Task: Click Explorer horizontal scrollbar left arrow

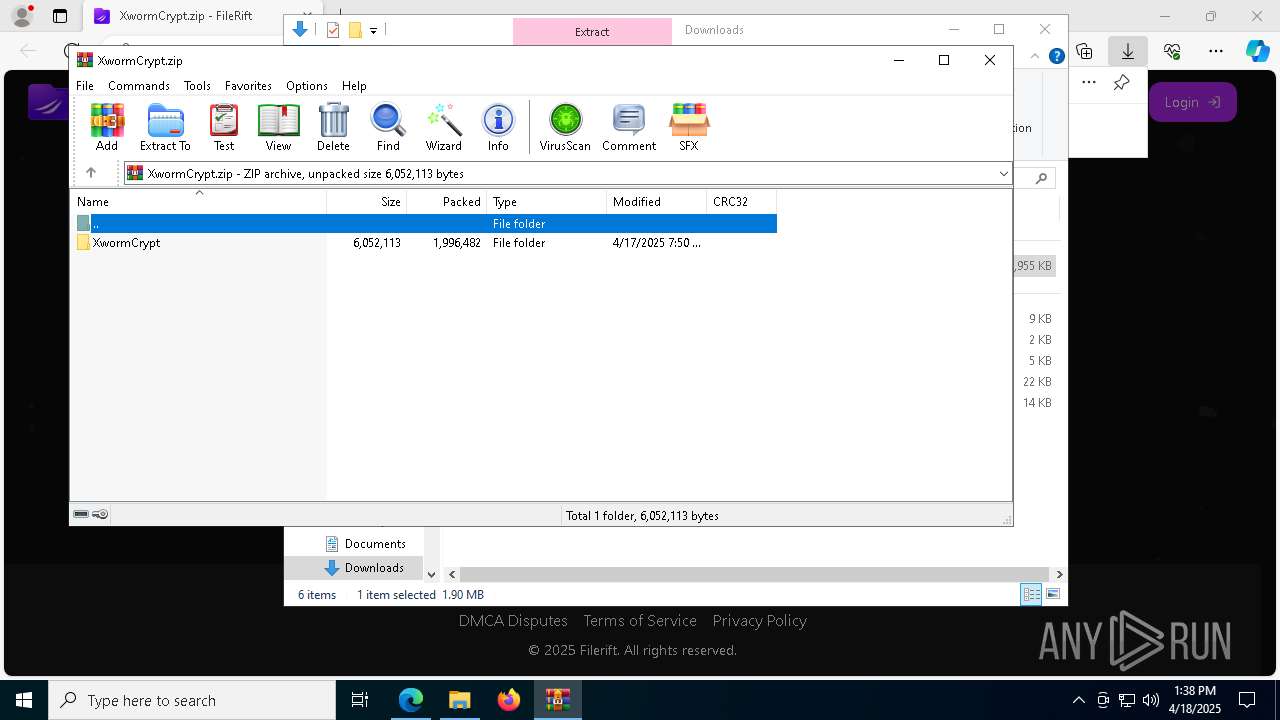Action: tap(452, 574)
